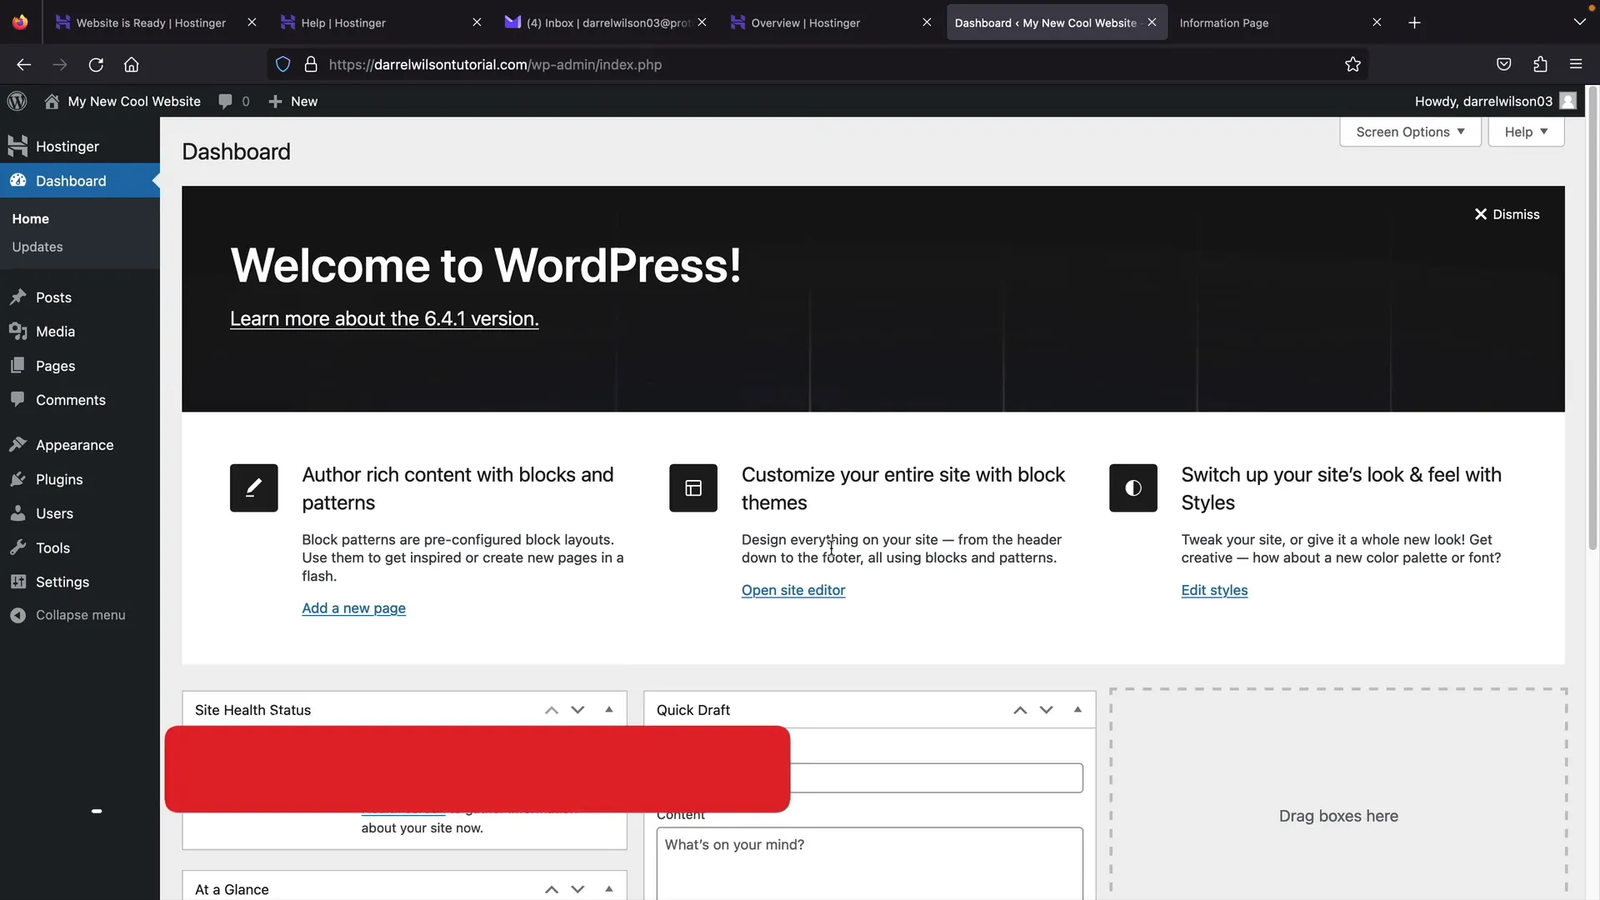Open the list all tabs dropdown

click(x=1580, y=22)
